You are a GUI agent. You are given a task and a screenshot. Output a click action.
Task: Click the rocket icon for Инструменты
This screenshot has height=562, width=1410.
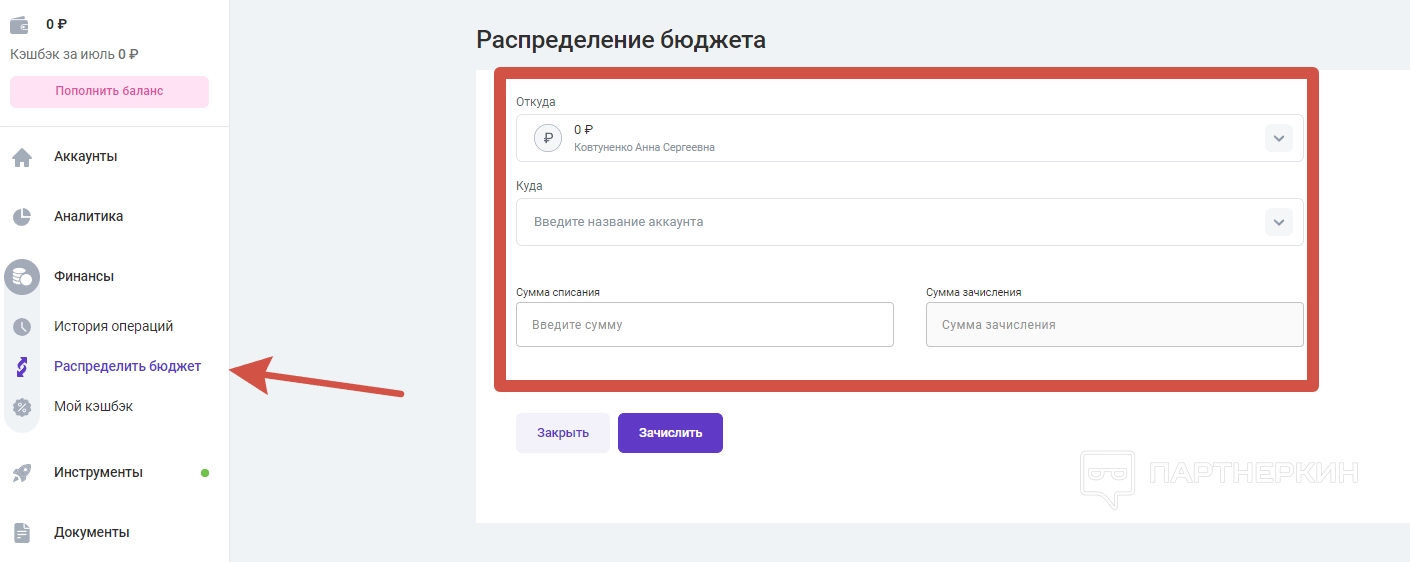coord(22,473)
